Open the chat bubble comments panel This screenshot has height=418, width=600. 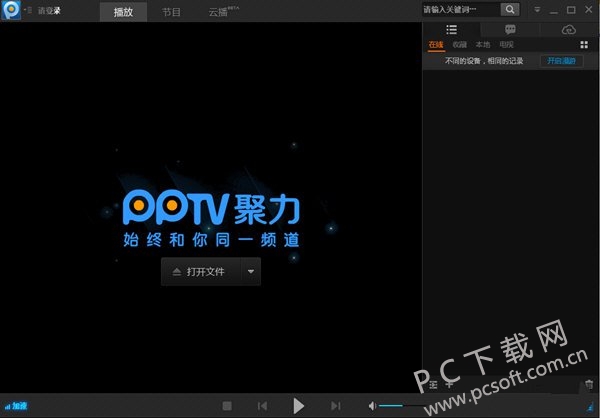(510, 29)
